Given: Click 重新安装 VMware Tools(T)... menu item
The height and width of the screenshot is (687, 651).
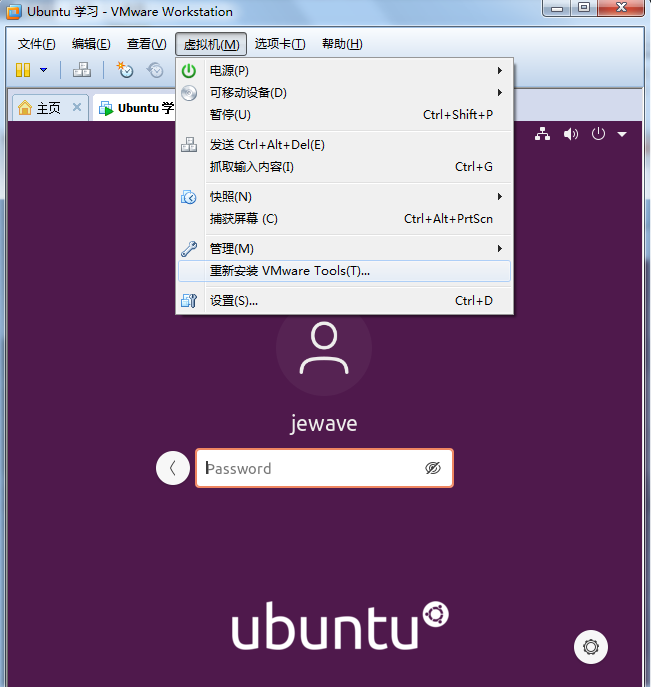Looking at the screenshot, I should click(344, 271).
